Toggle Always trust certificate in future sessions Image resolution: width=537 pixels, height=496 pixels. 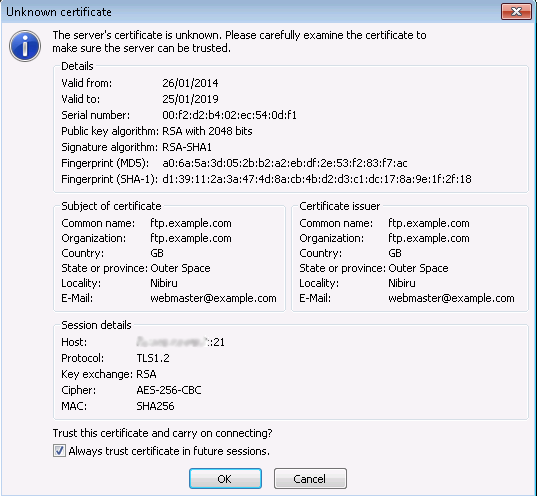[59, 451]
